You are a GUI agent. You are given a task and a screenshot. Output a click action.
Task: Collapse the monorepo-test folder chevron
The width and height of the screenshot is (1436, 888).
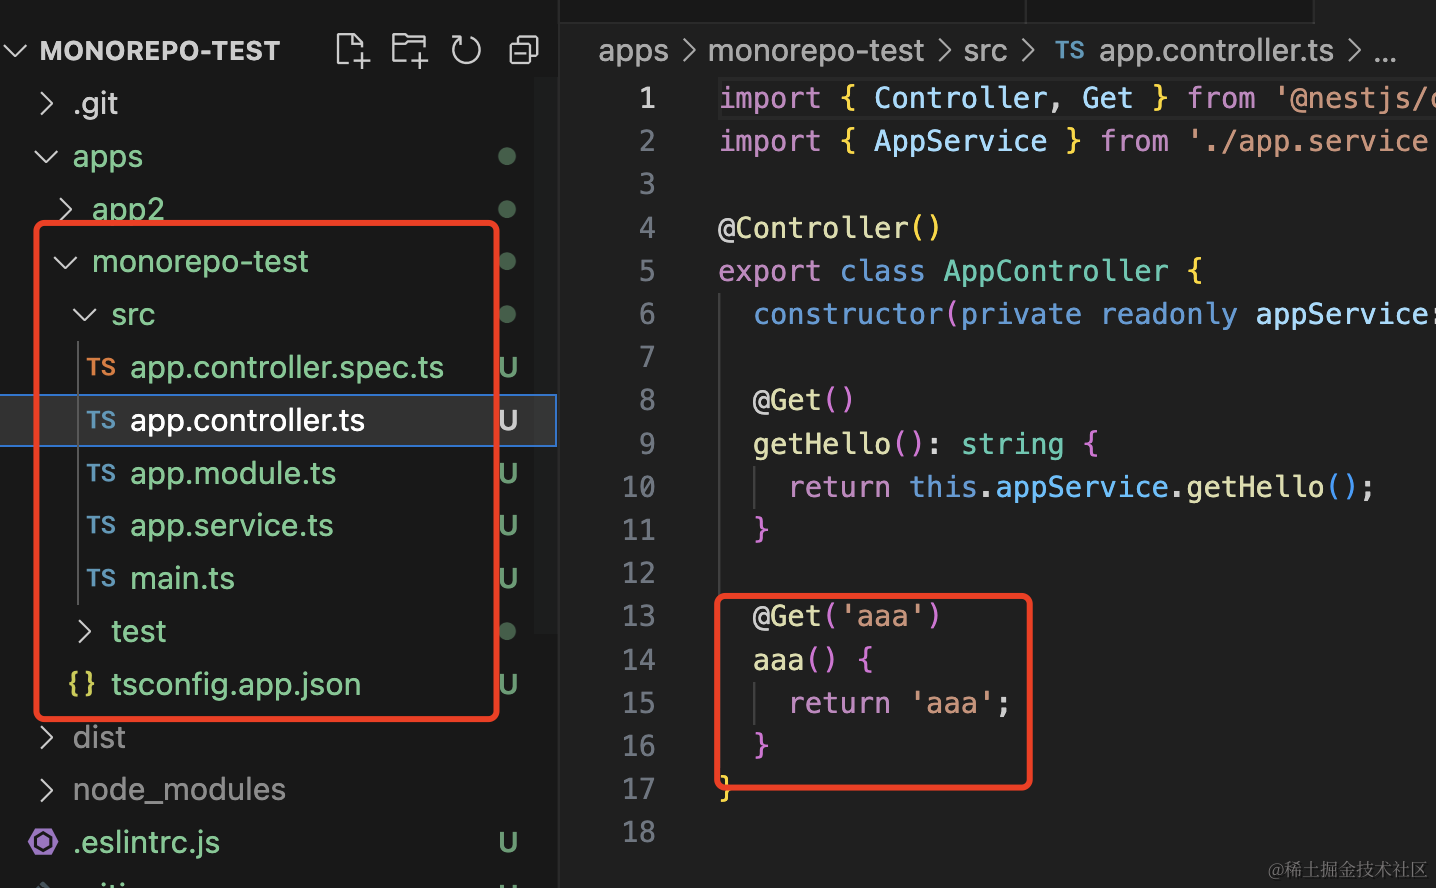click(66, 262)
